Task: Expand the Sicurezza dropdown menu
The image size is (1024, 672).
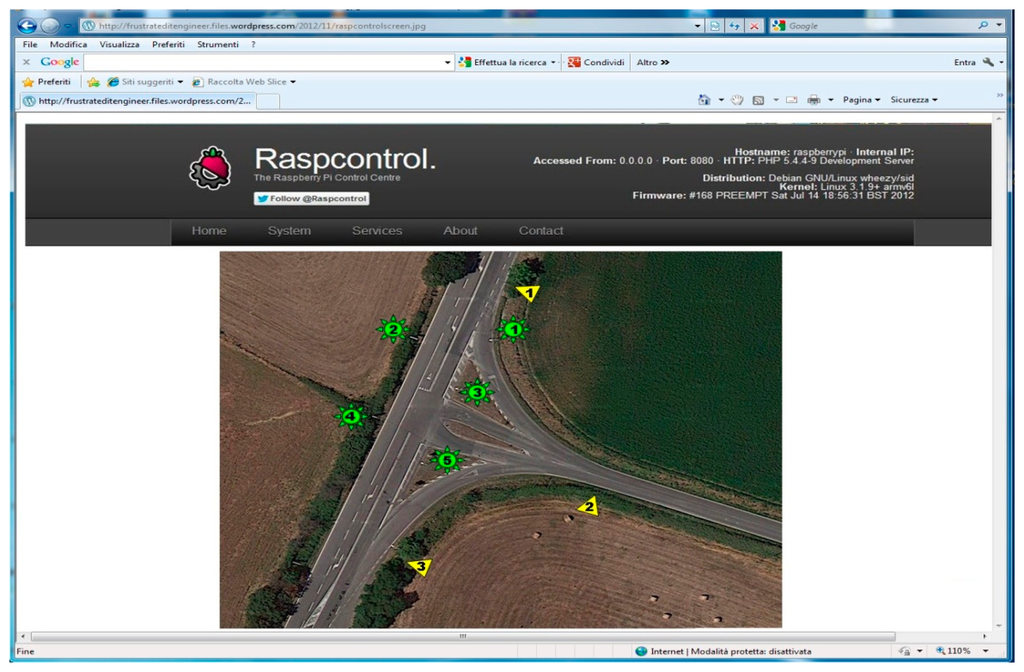Action: point(914,100)
